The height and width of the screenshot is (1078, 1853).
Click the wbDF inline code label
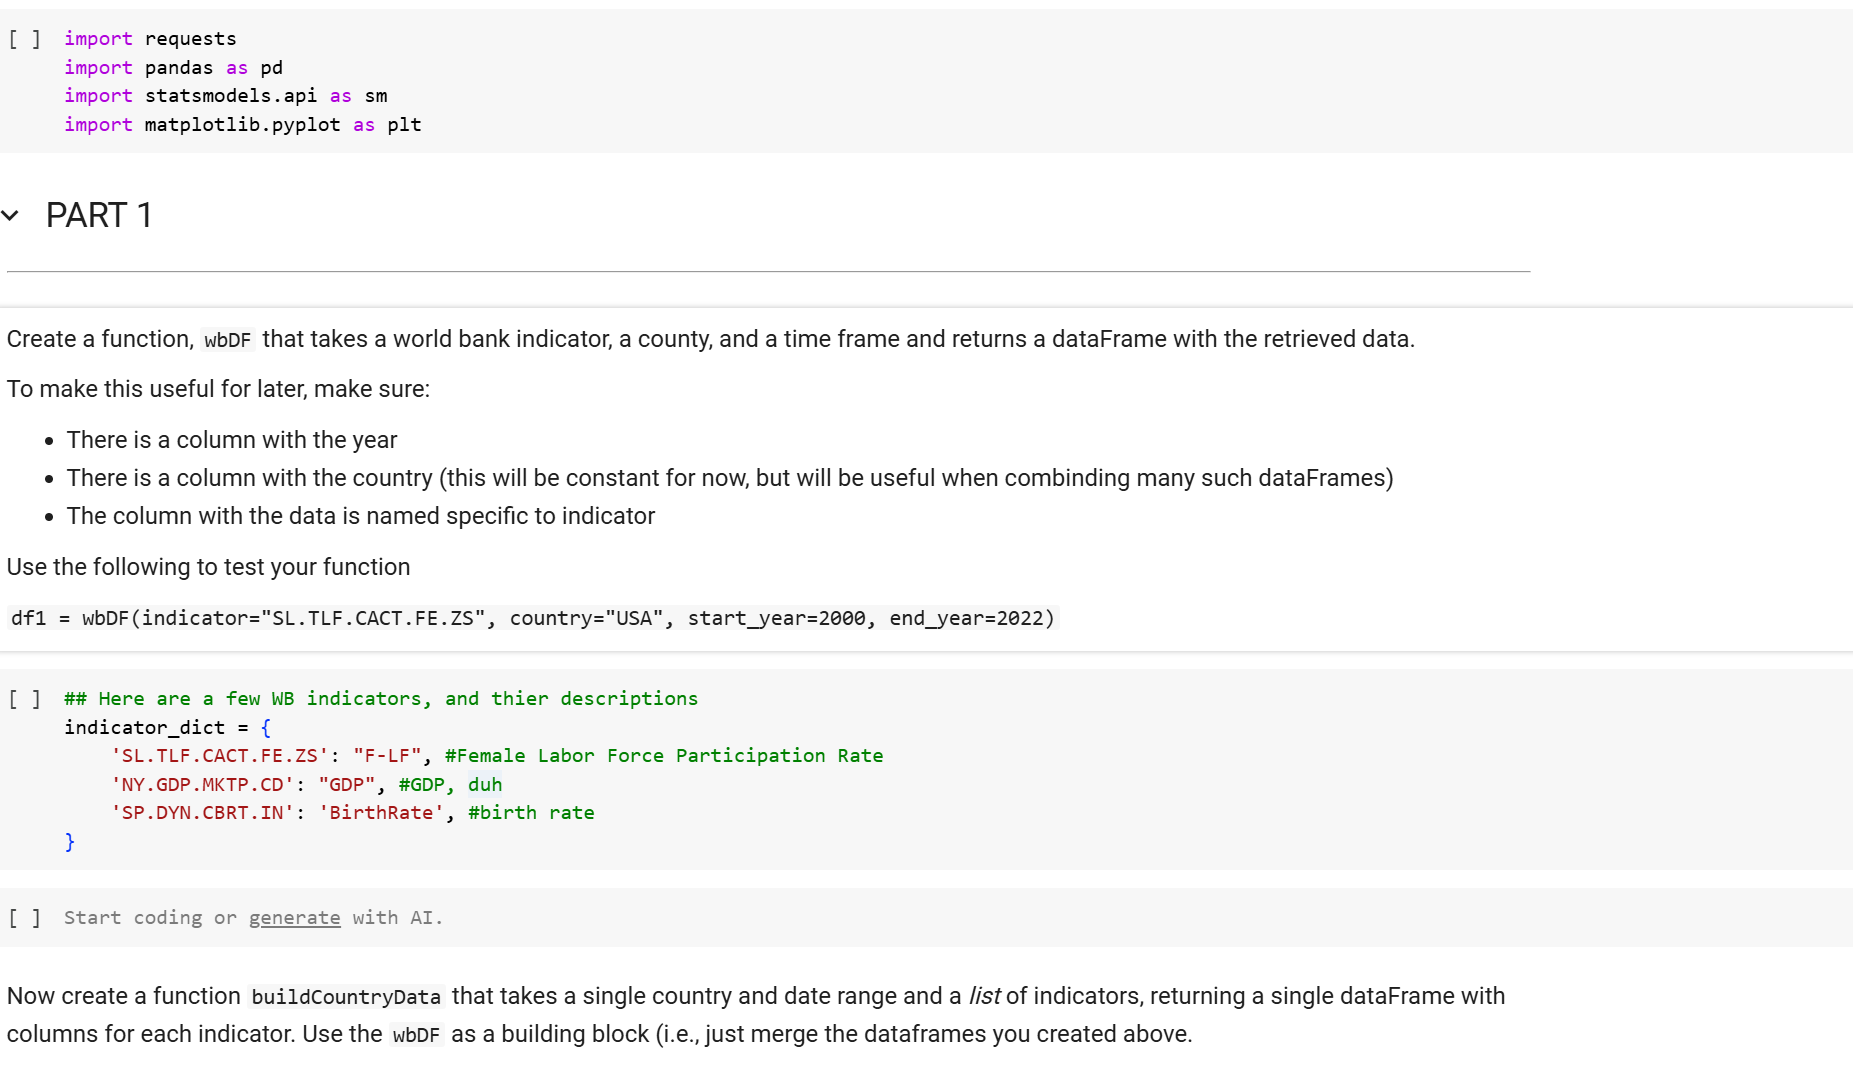pyautogui.click(x=228, y=339)
